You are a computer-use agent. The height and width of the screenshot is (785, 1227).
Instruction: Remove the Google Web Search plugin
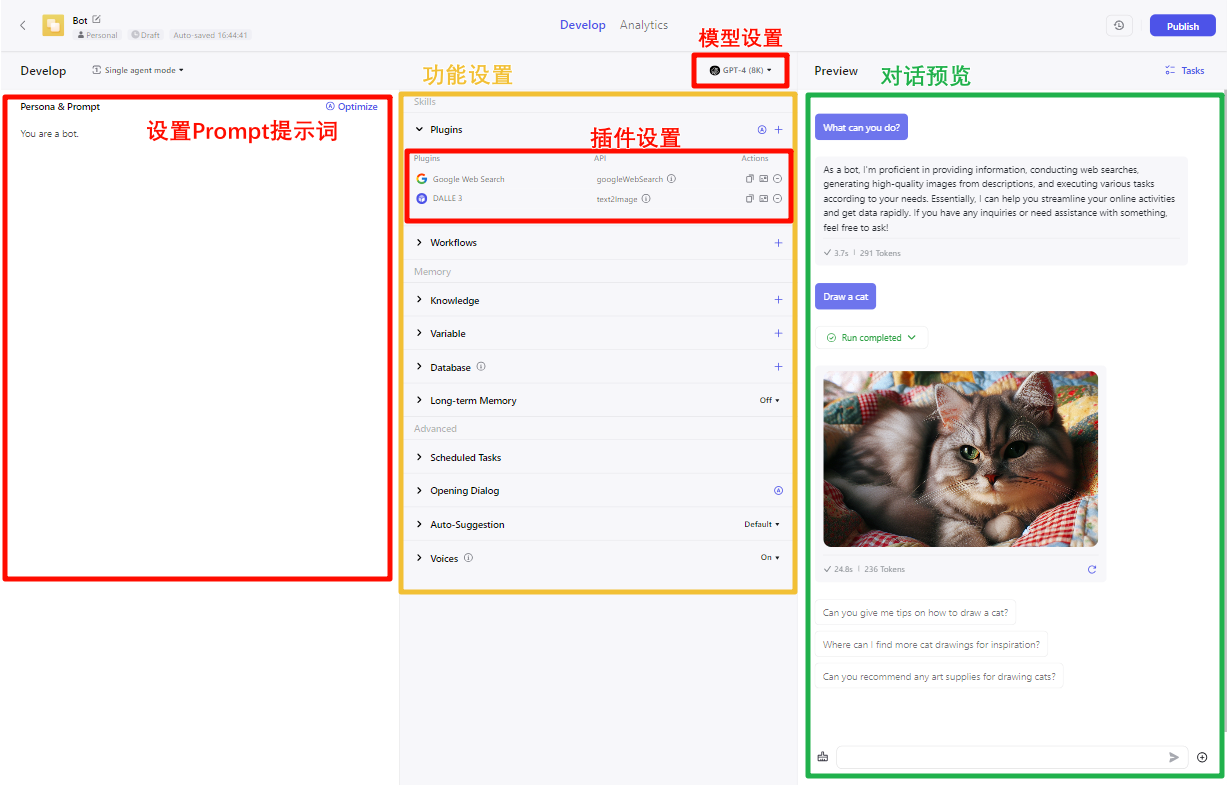tap(778, 179)
